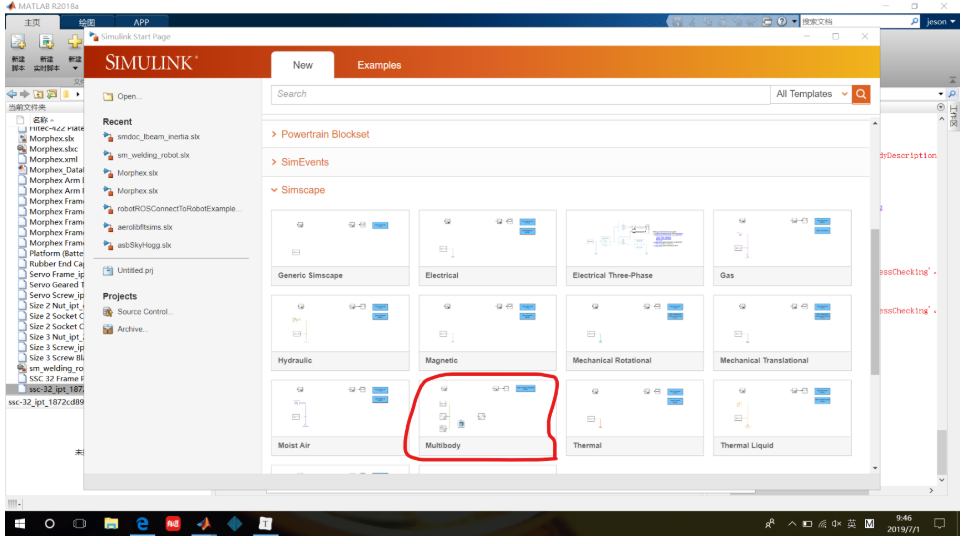Click the Open... folder link
This screenshot has width=975, height=544.
[122, 96]
